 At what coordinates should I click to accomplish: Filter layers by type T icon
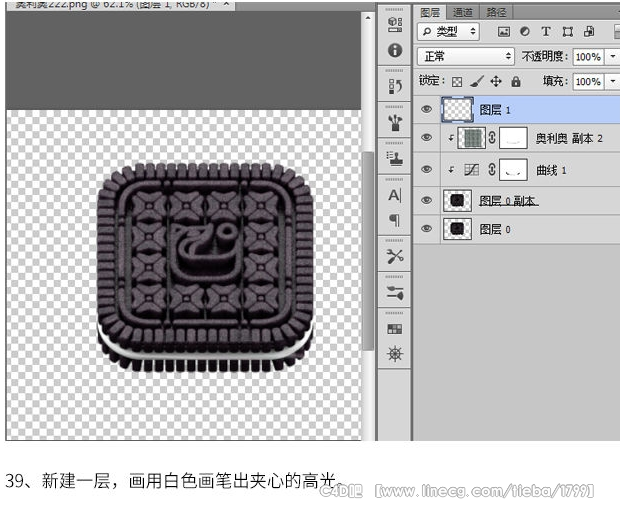point(546,32)
